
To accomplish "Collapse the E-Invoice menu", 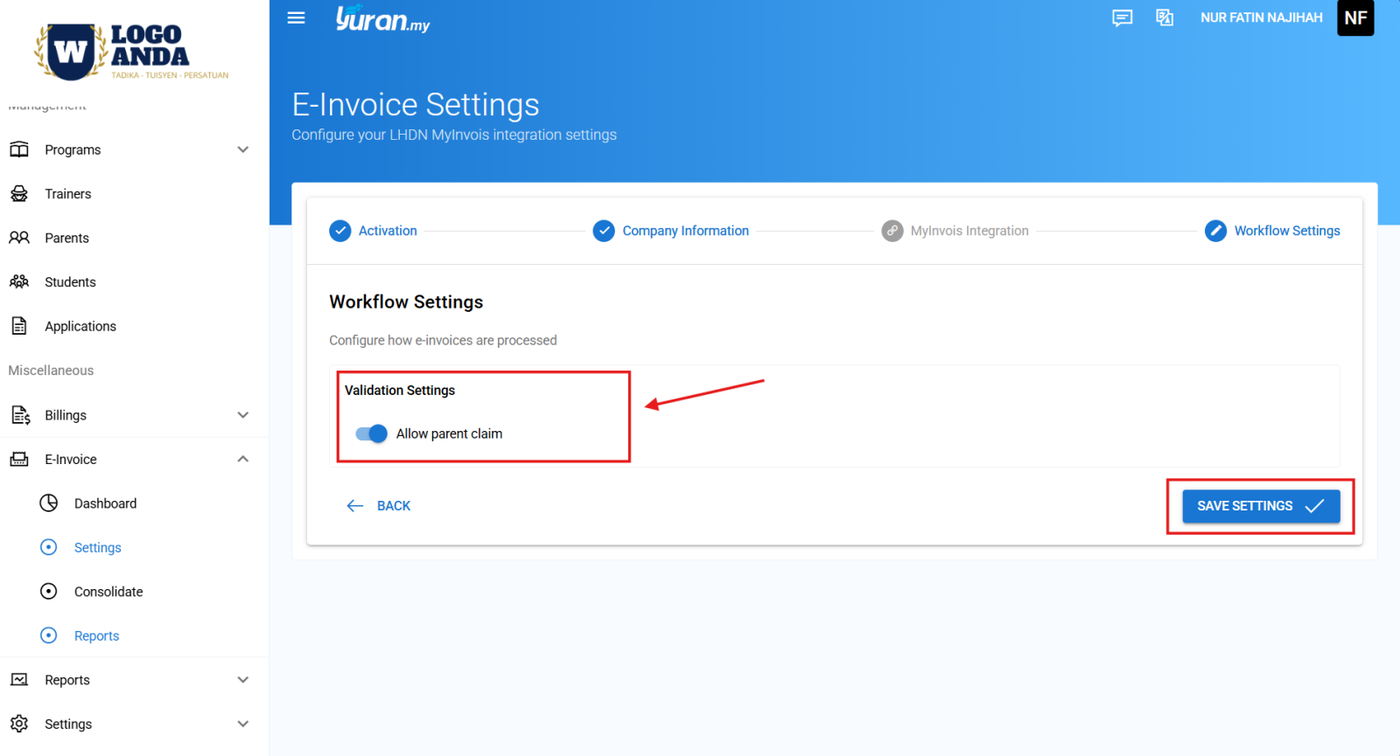I will 243,459.
